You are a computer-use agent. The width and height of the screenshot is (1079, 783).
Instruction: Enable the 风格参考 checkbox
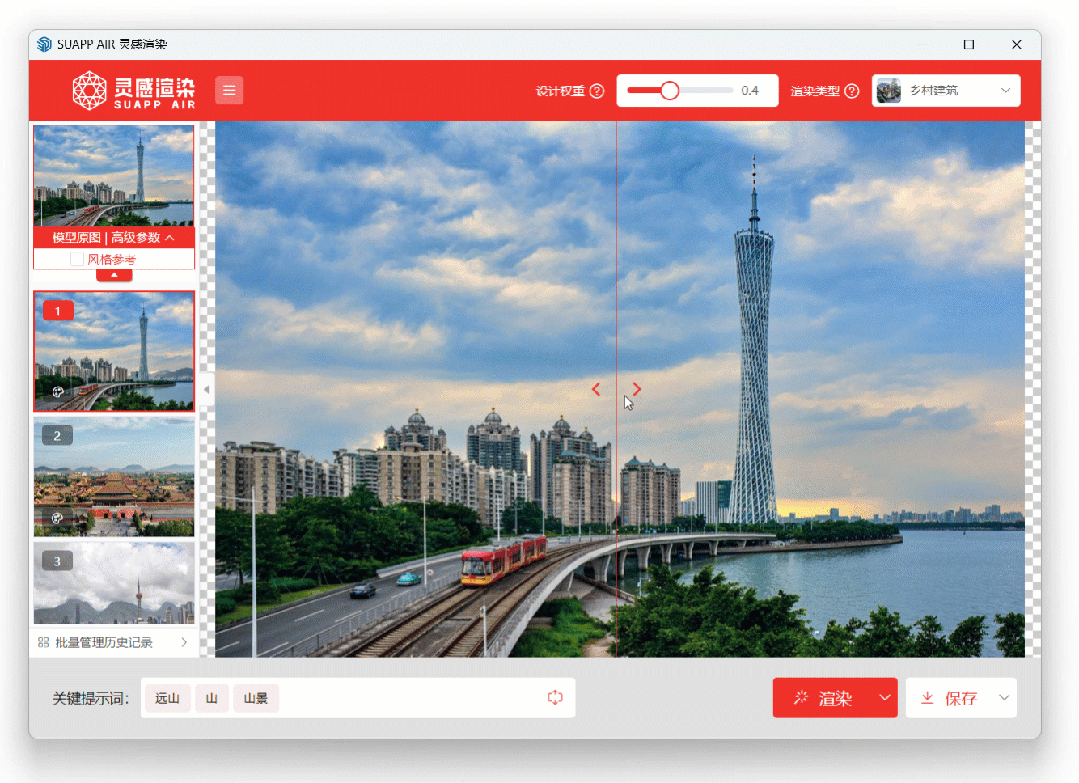click(x=77, y=259)
